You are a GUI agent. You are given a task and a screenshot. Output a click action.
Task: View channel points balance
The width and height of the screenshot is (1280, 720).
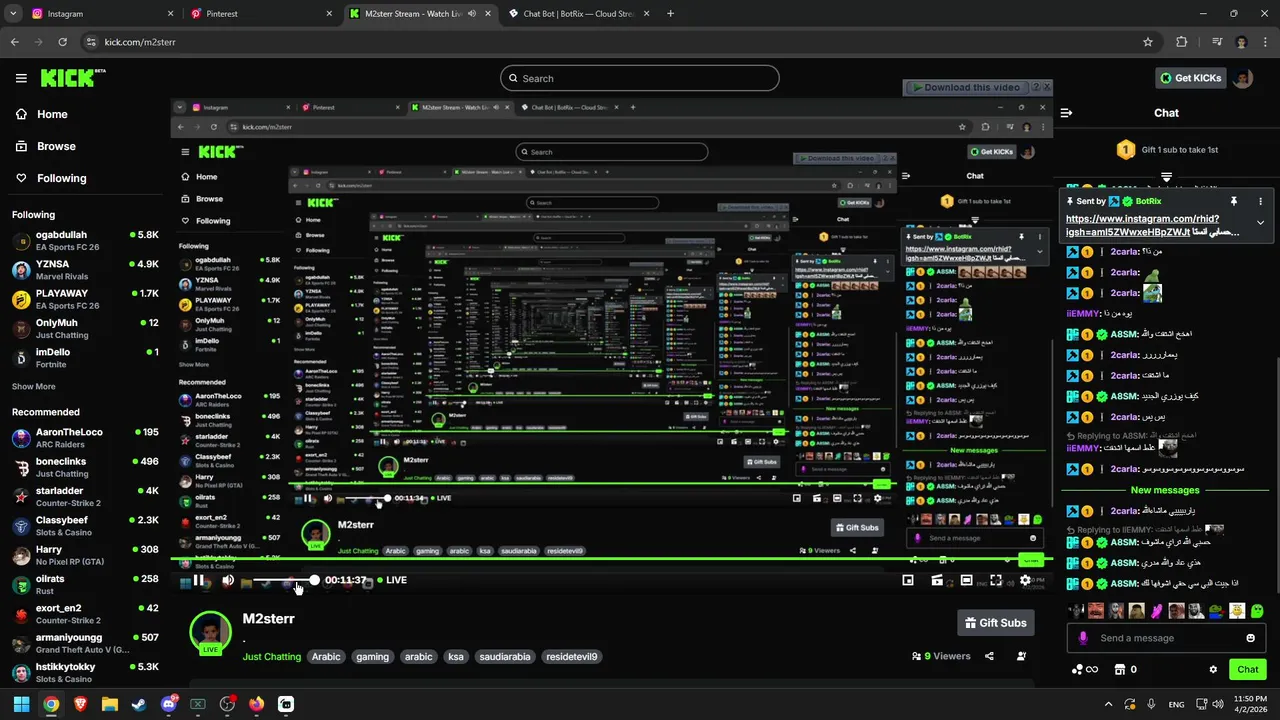pos(1085,669)
